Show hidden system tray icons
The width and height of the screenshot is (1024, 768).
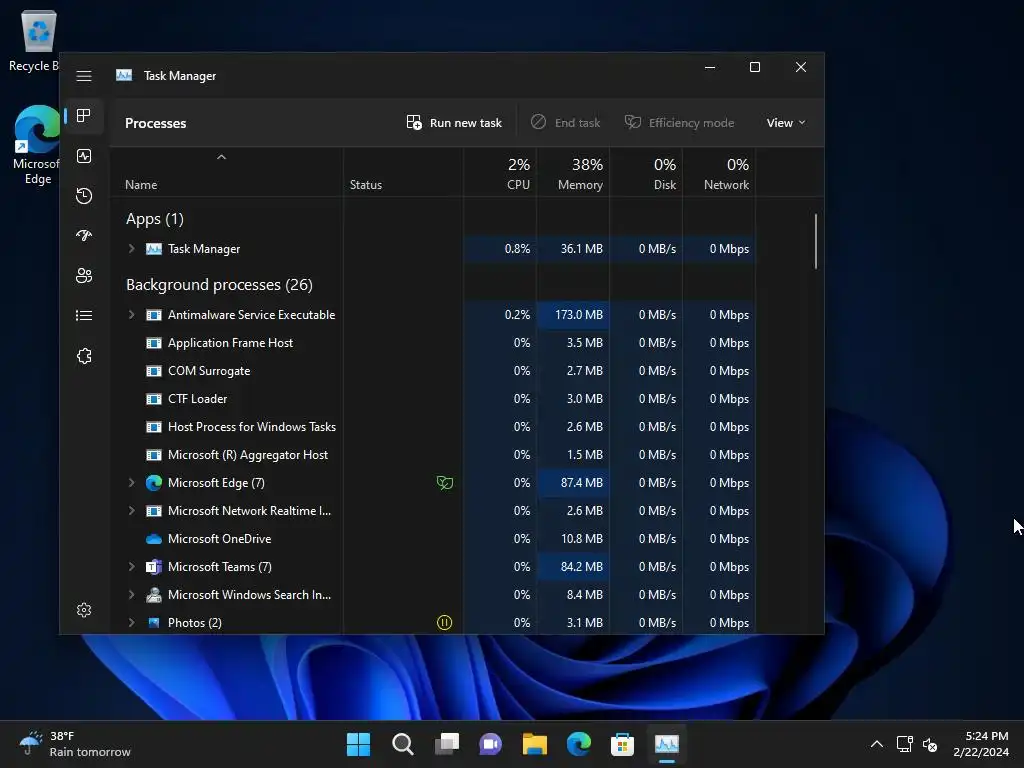pos(877,744)
